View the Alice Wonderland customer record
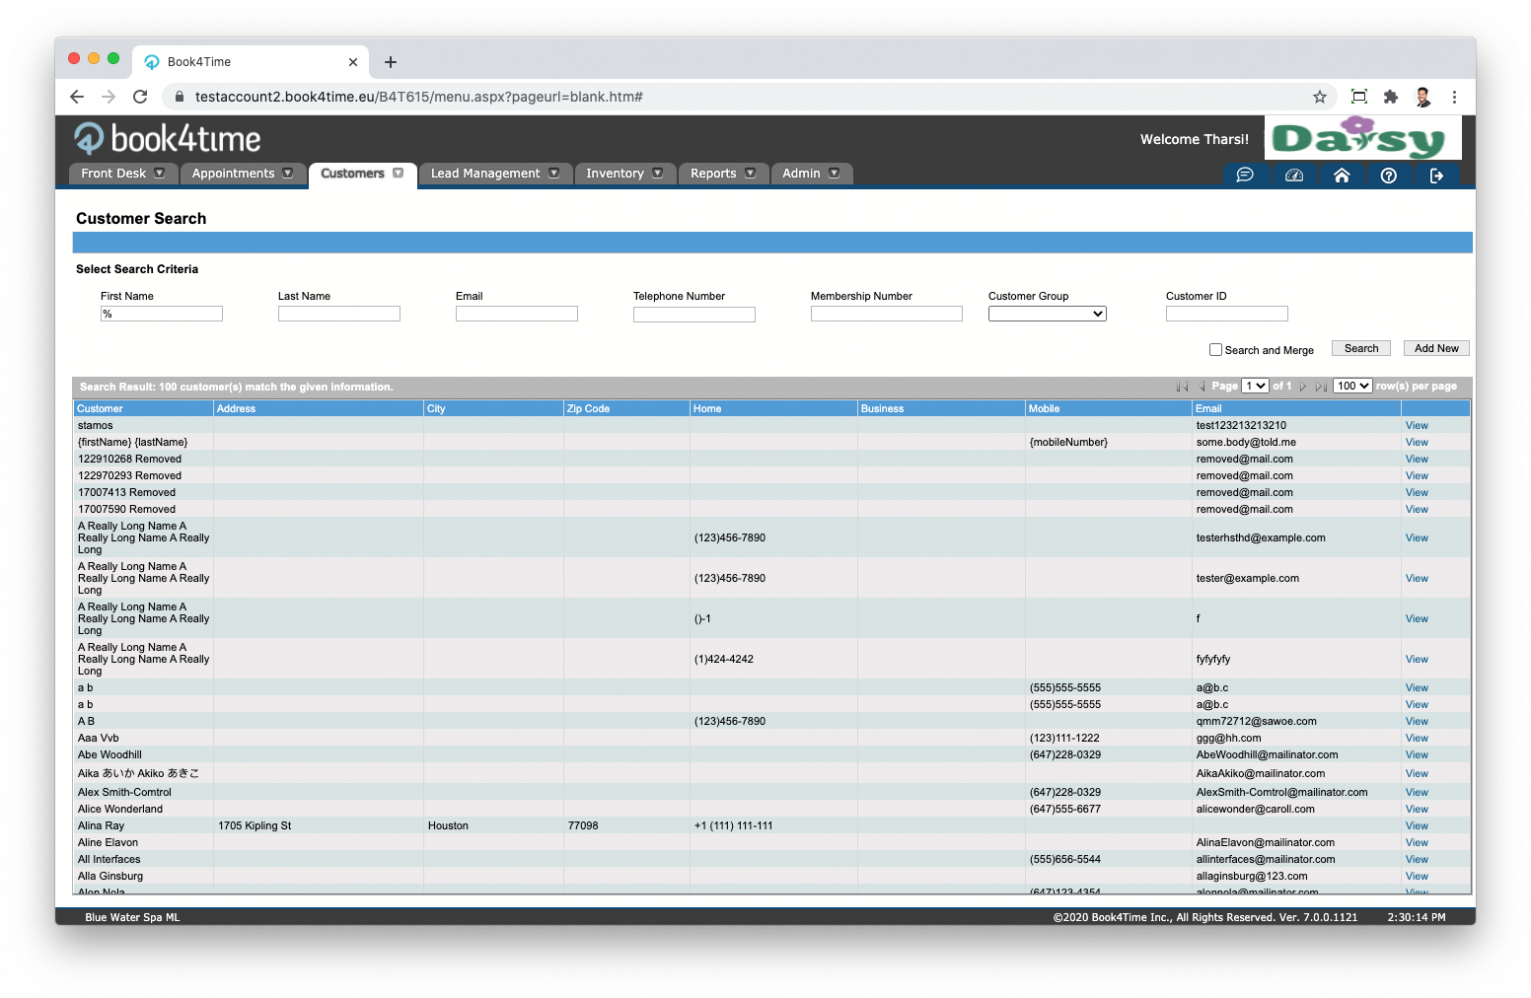This screenshot has height=998, width=1531. point(1416,809)
